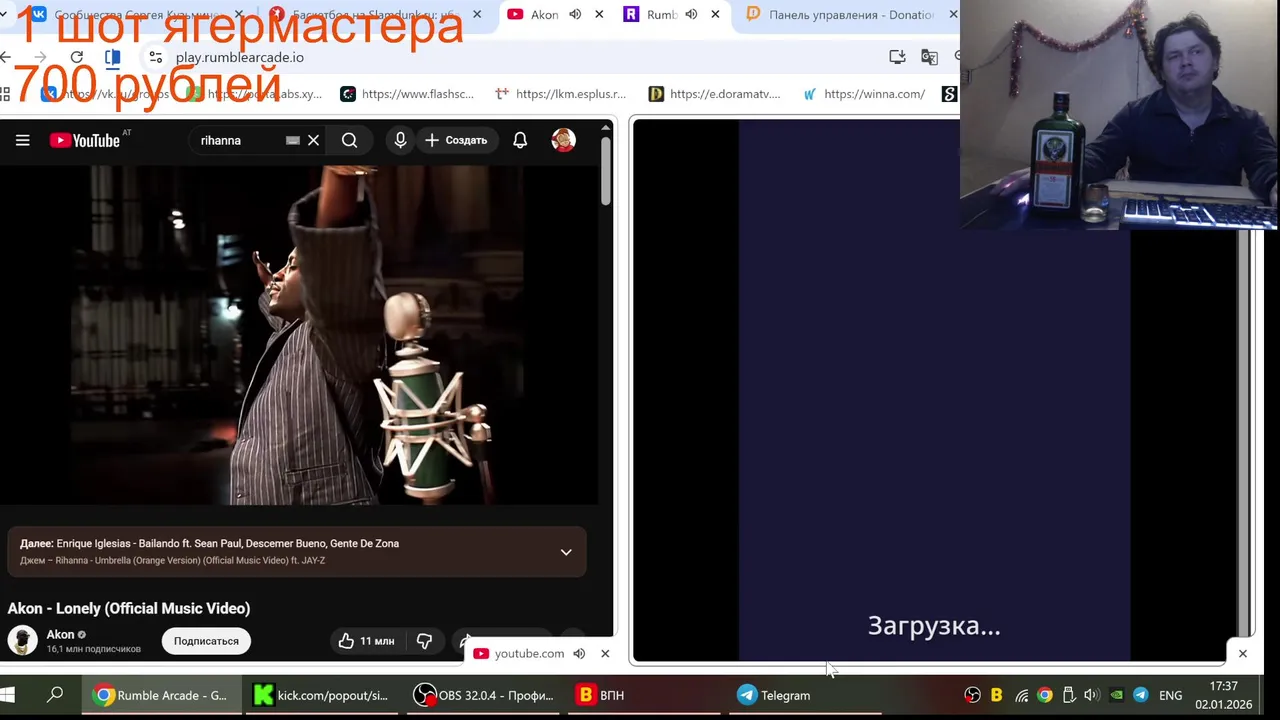This screenshot has height=720, width=1280.
Task: Open site information icon in address bar
Action: click(x=155, y=57)
